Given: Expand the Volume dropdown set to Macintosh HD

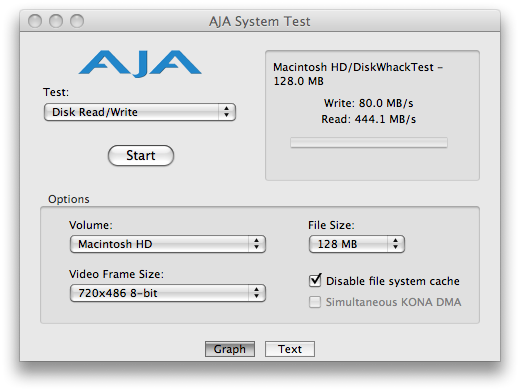Looking at the screenshot, I should [x=168, y=244].
